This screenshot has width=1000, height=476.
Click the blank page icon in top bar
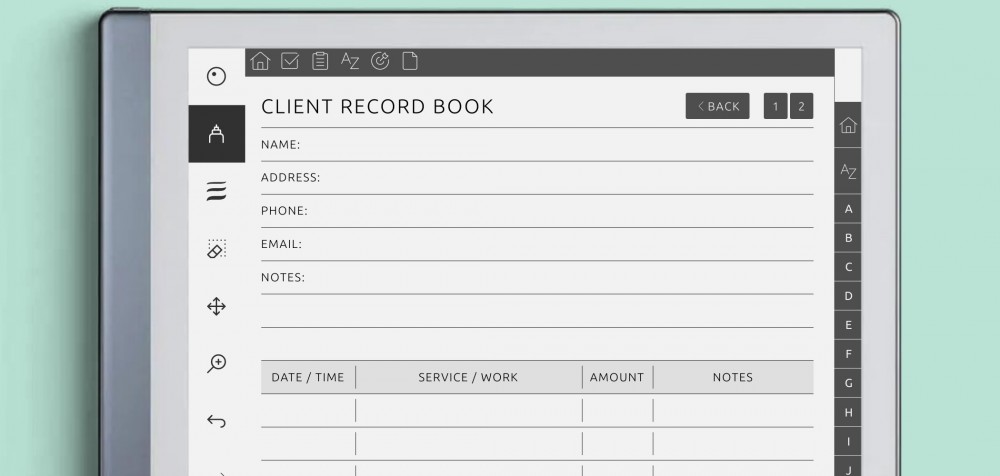[x=410, y=61]
